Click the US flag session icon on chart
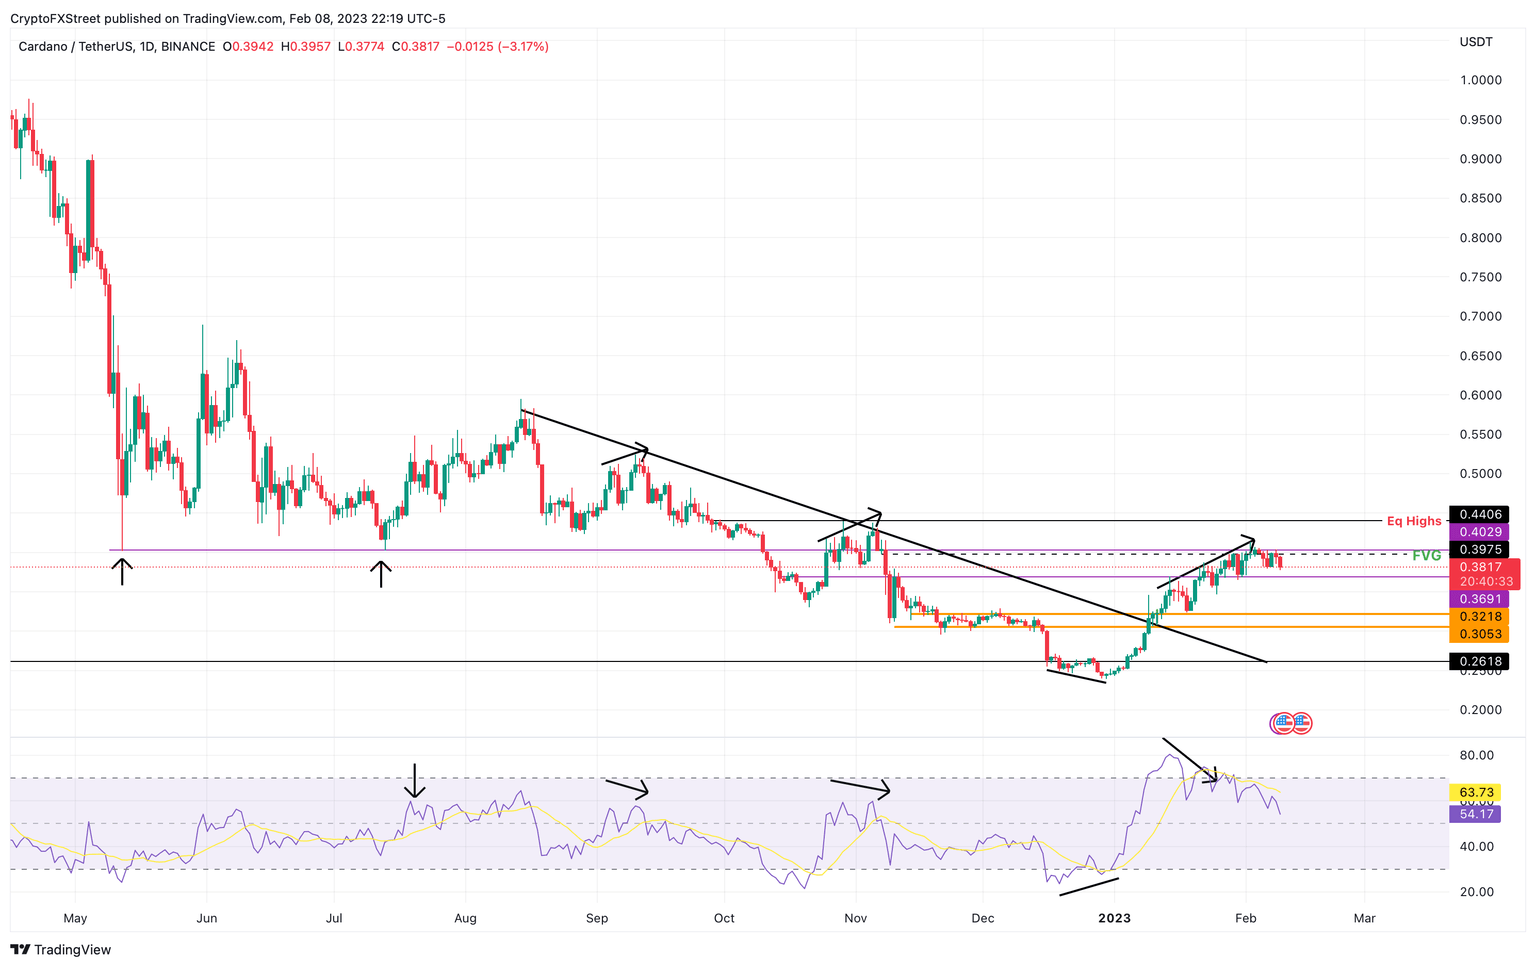 tap(1300, 723)
